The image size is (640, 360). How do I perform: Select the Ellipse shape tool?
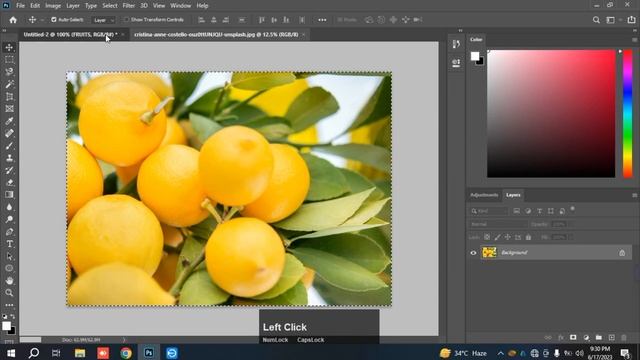coord(9,268)
